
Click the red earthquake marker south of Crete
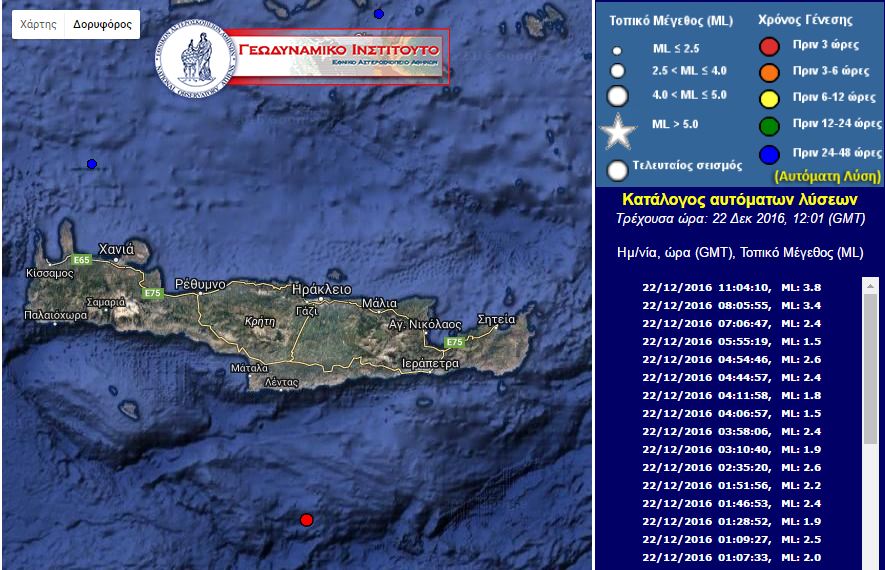(x=306, y=519)
